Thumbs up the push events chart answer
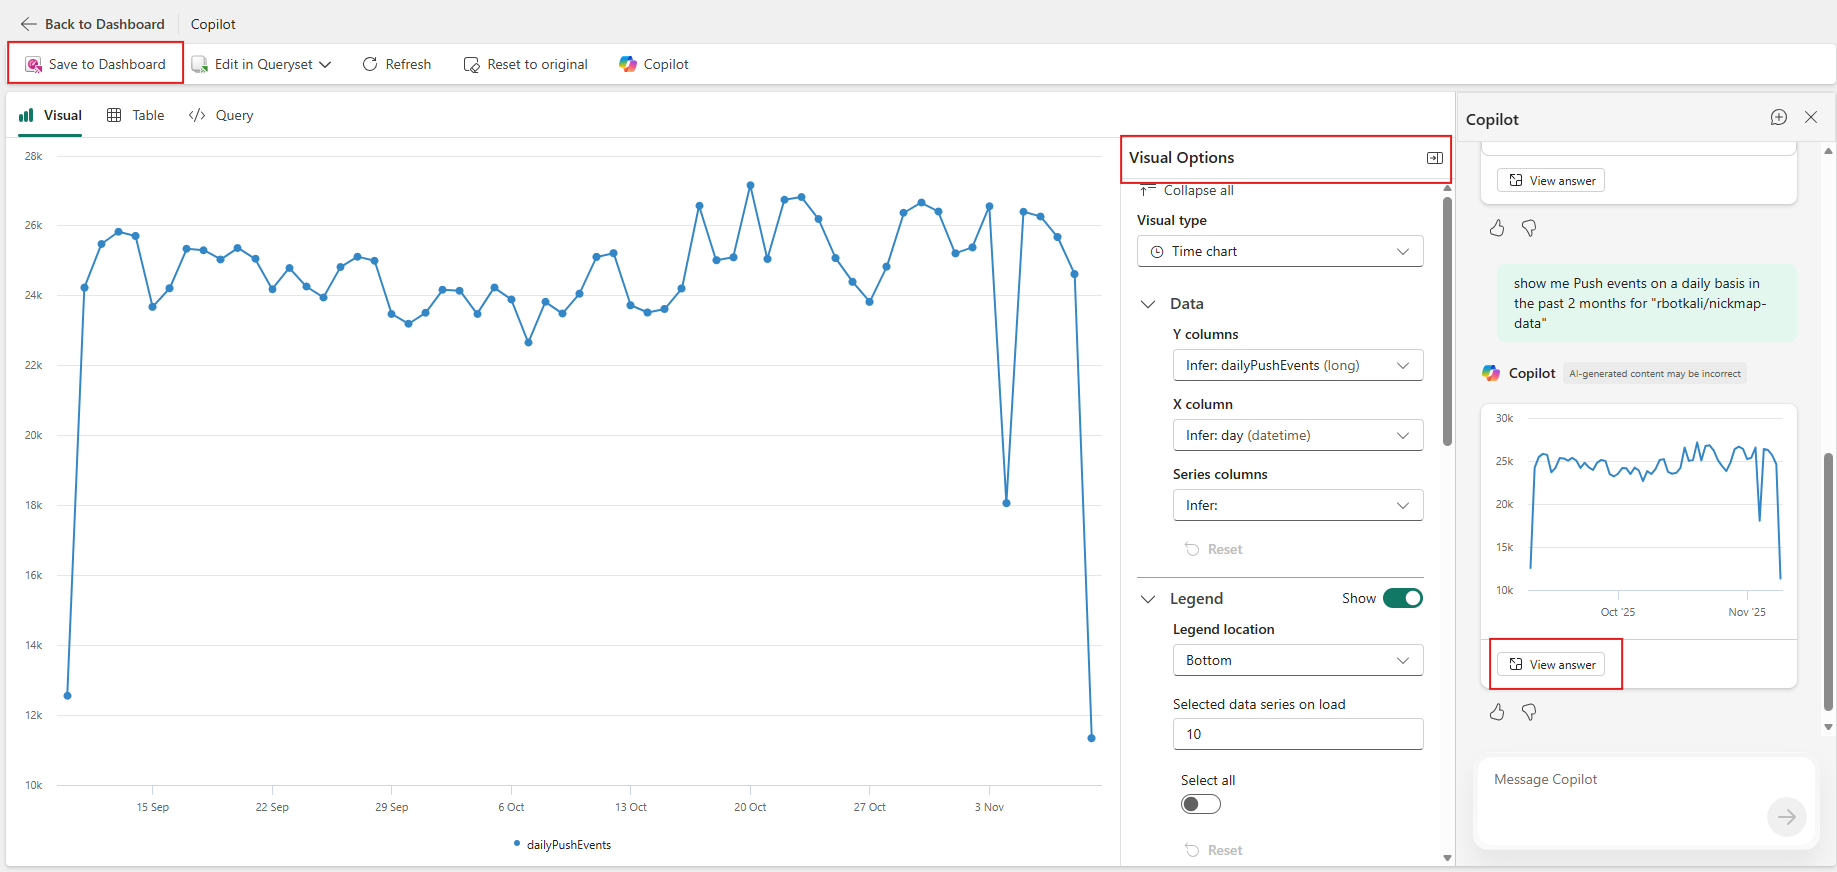The height and width of the screenshot is (872, 1837). click(1497, 712)
